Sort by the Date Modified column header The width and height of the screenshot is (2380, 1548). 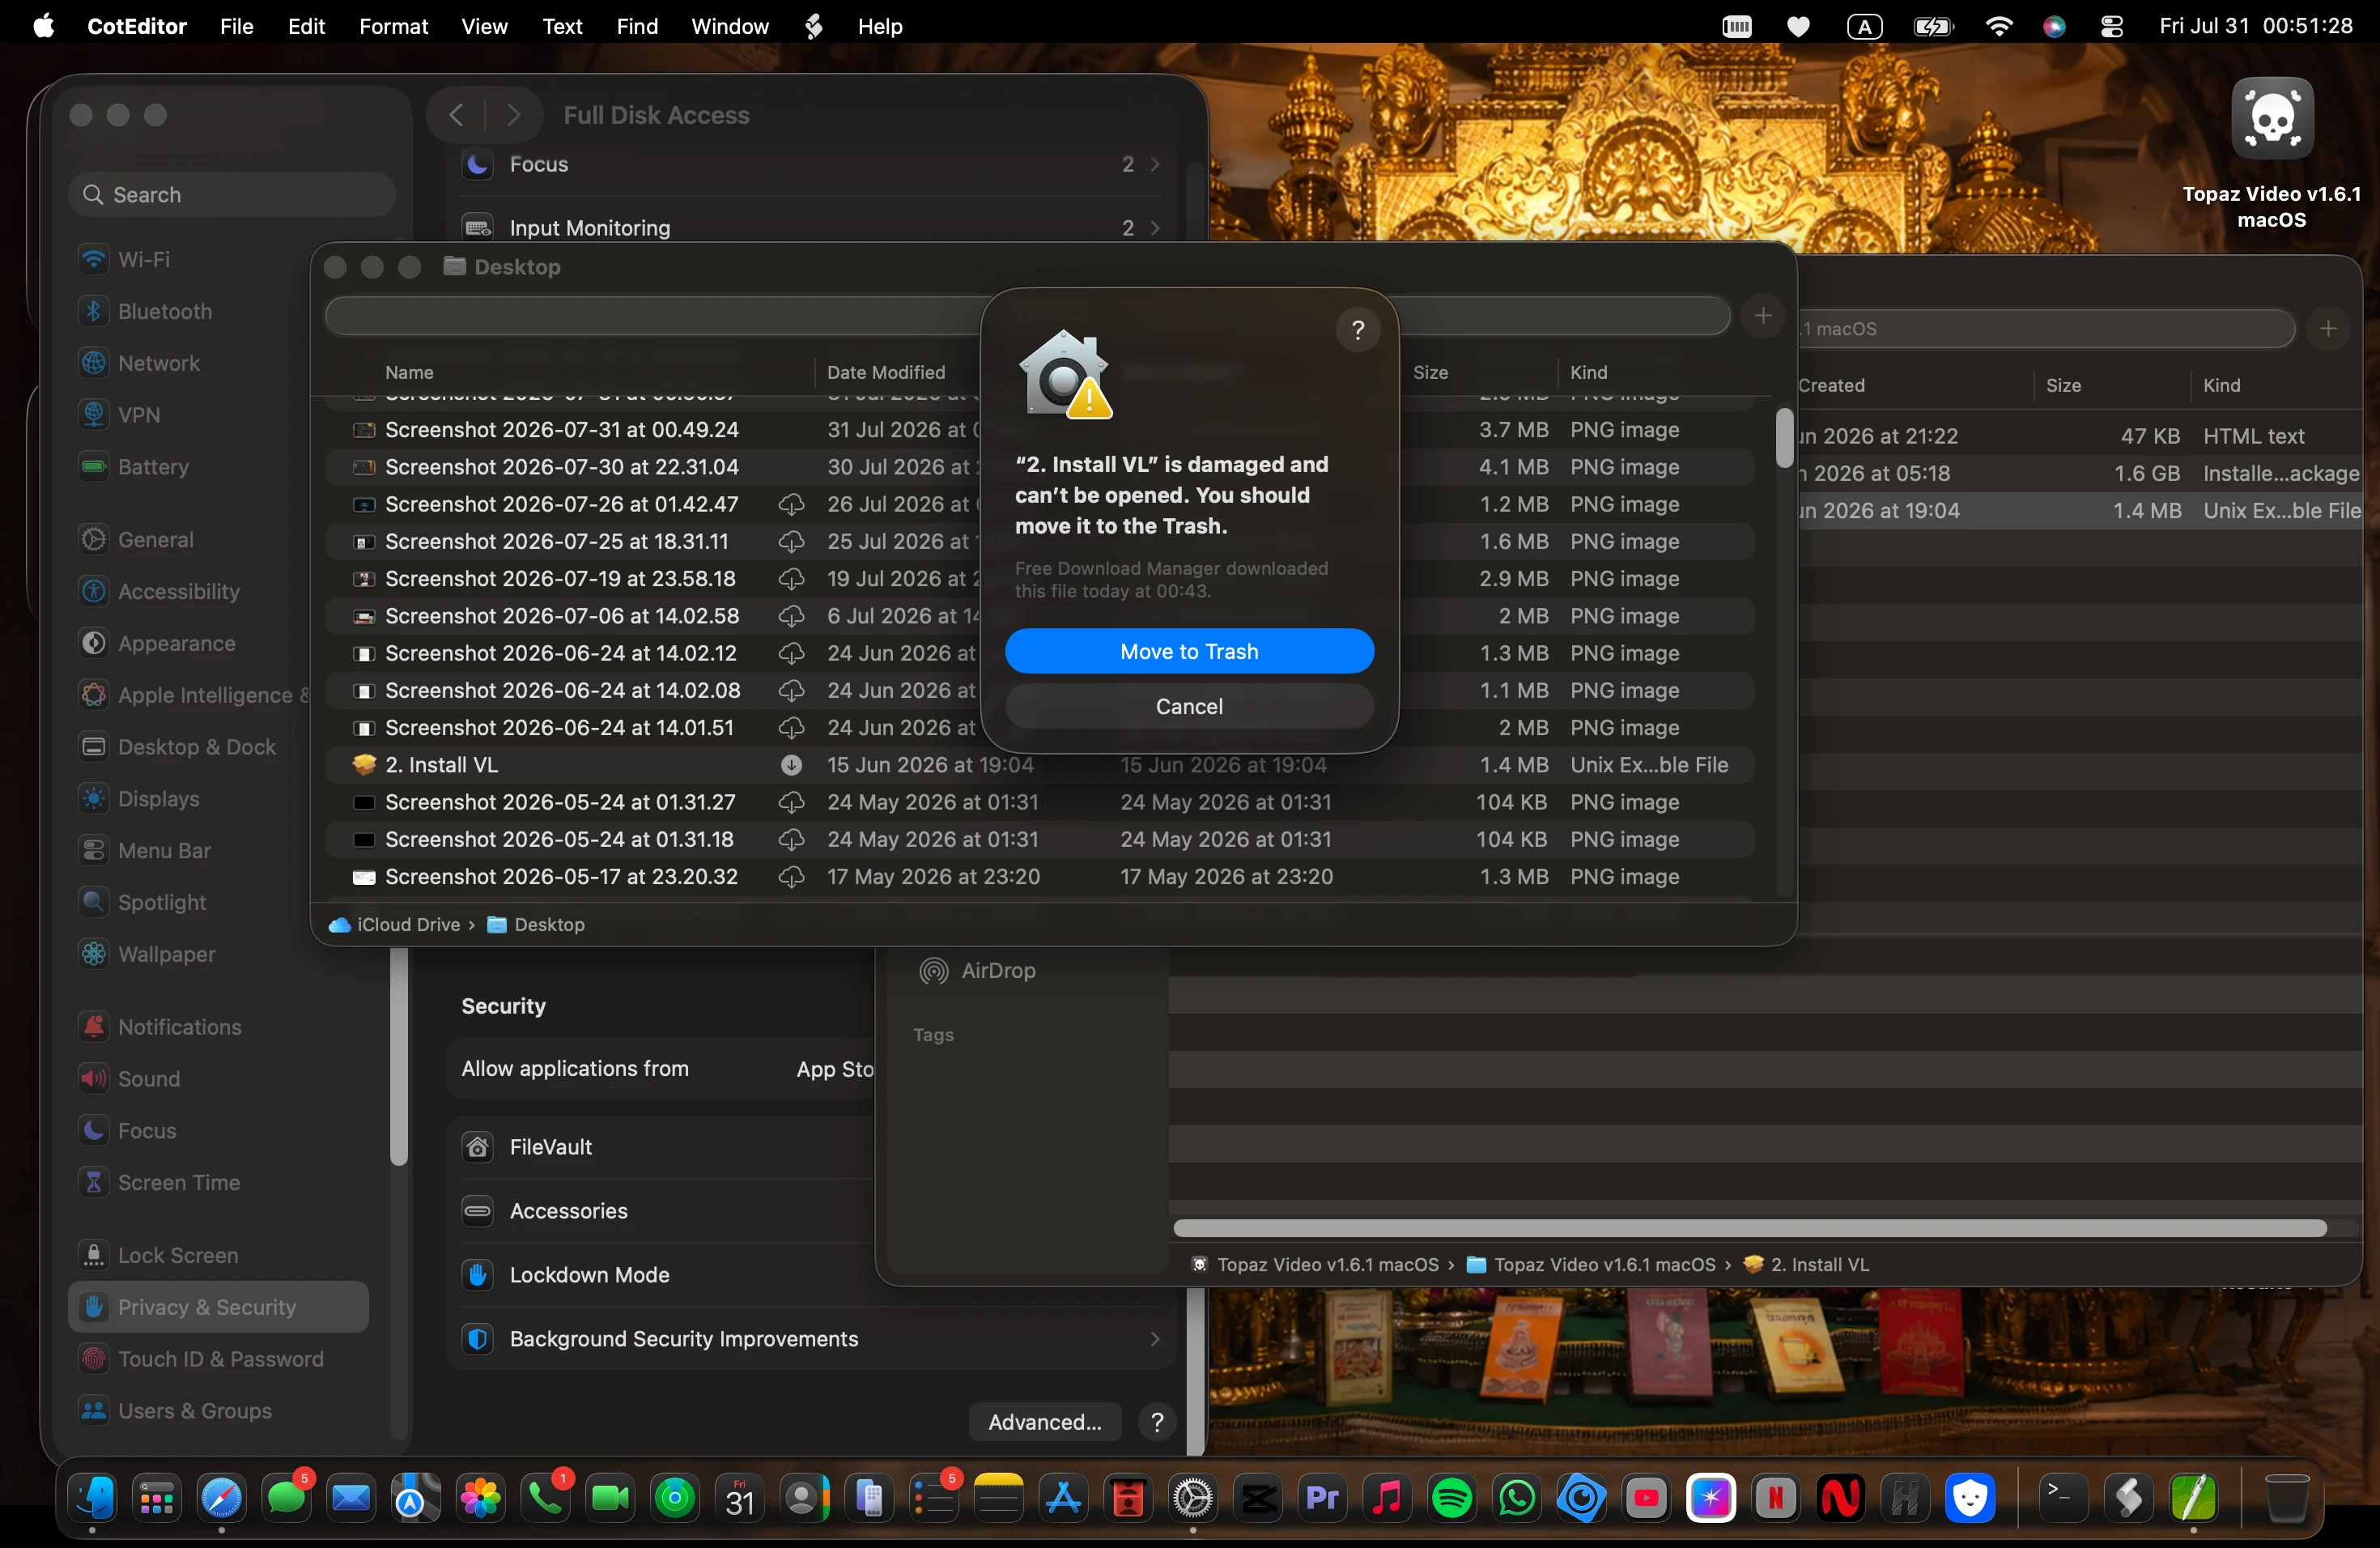coord(886,372)
